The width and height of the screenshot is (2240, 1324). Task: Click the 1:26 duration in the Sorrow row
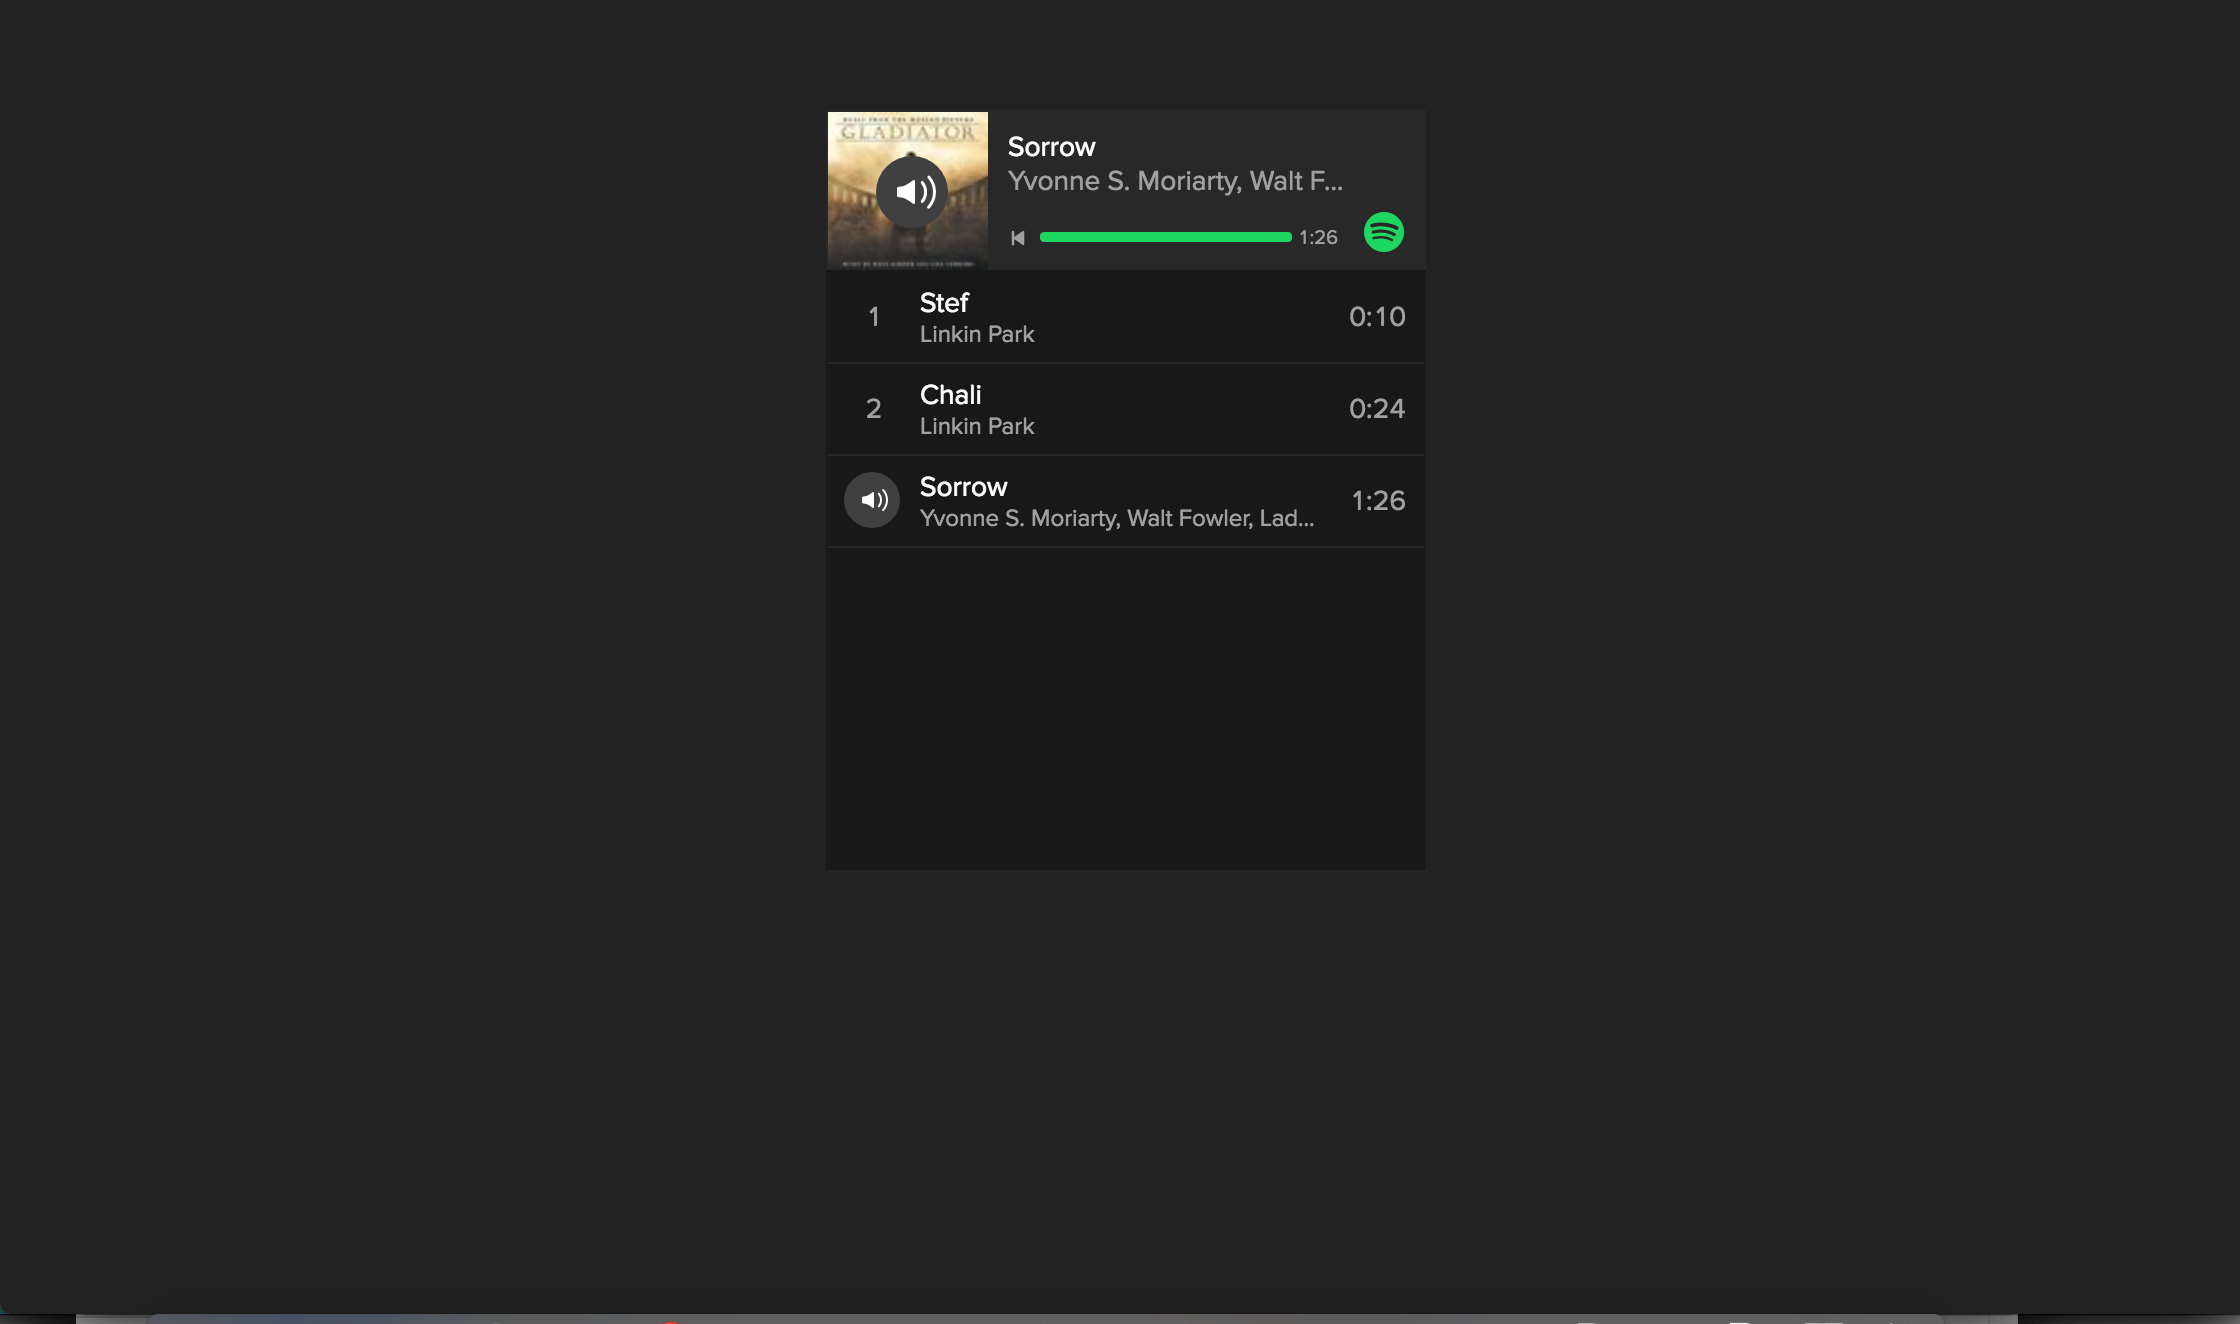pyautogui.click(x=1377, y=501)
